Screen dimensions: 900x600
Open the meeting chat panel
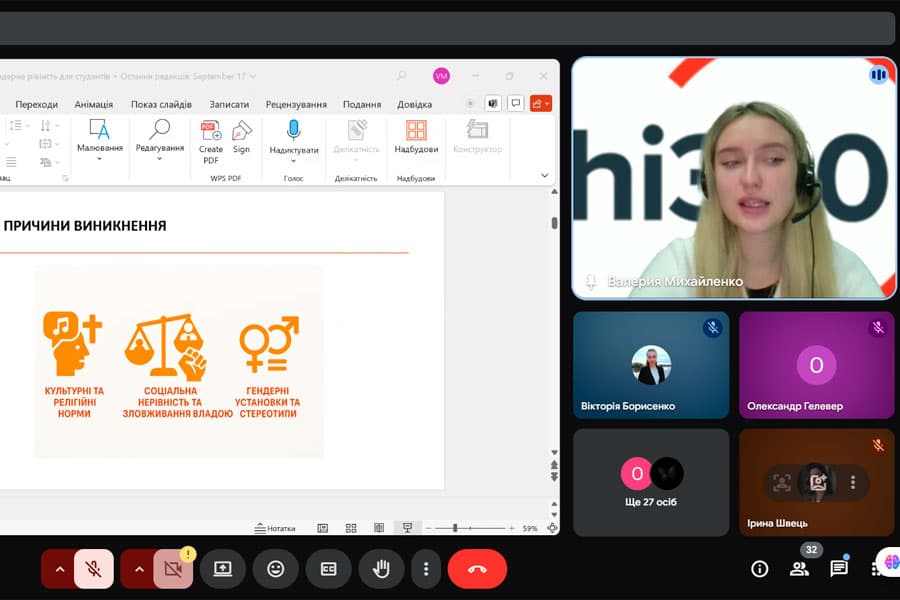839,569
